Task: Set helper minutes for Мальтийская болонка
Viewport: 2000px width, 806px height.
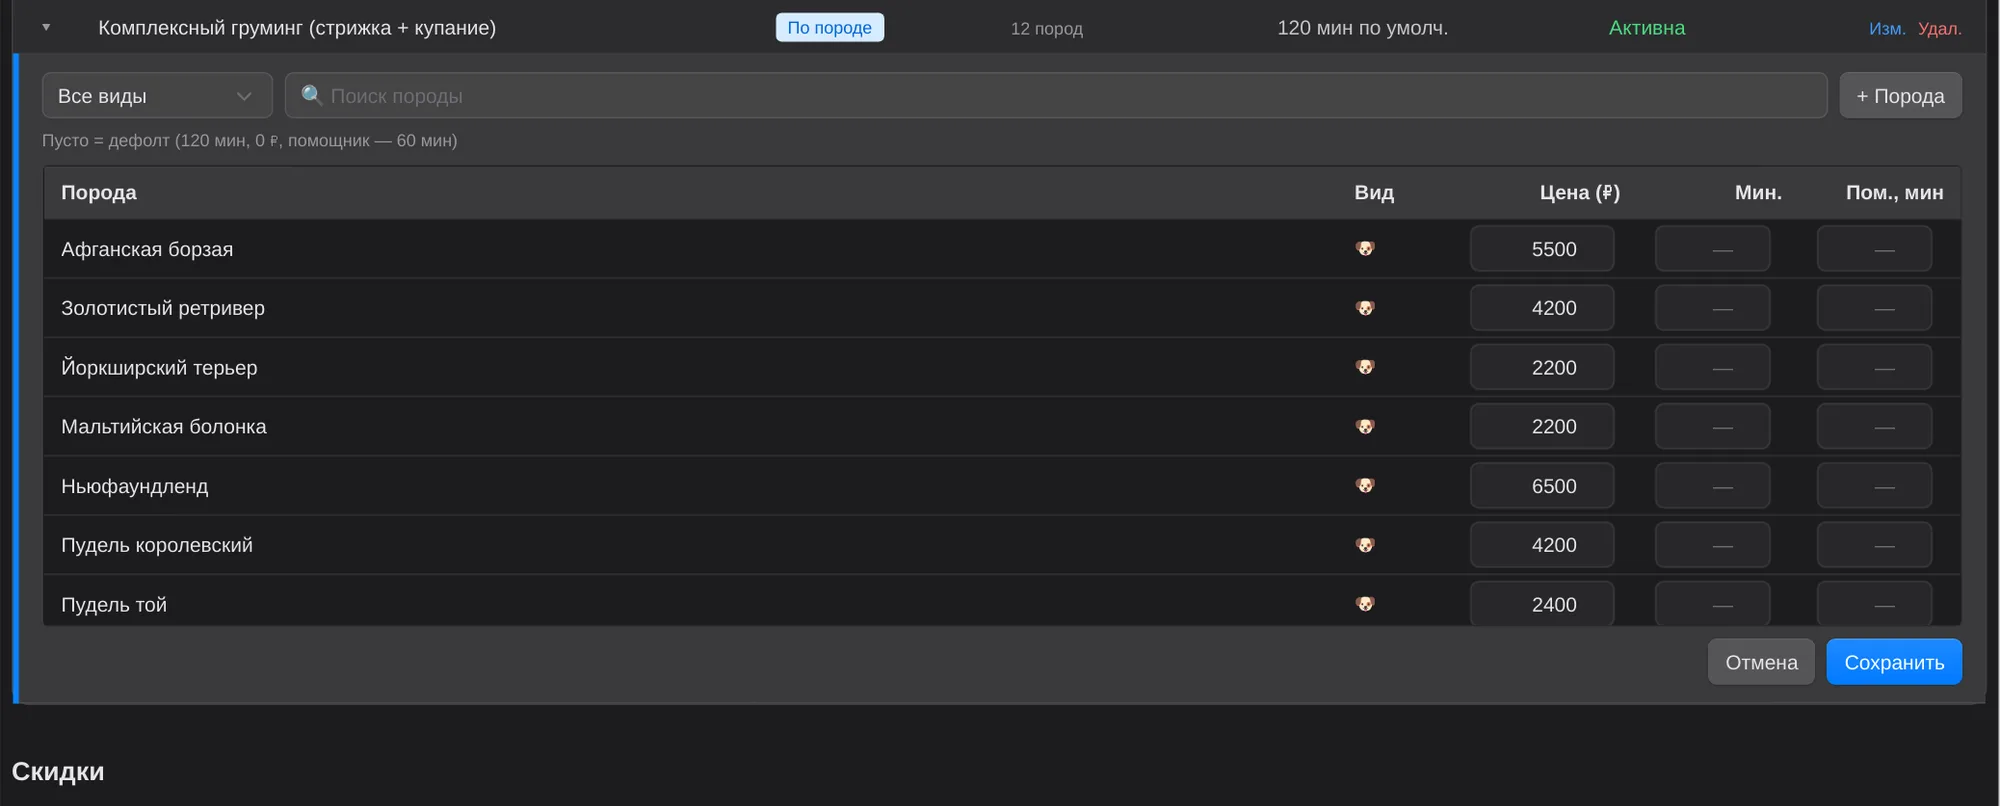Action: pos(1874,427)
